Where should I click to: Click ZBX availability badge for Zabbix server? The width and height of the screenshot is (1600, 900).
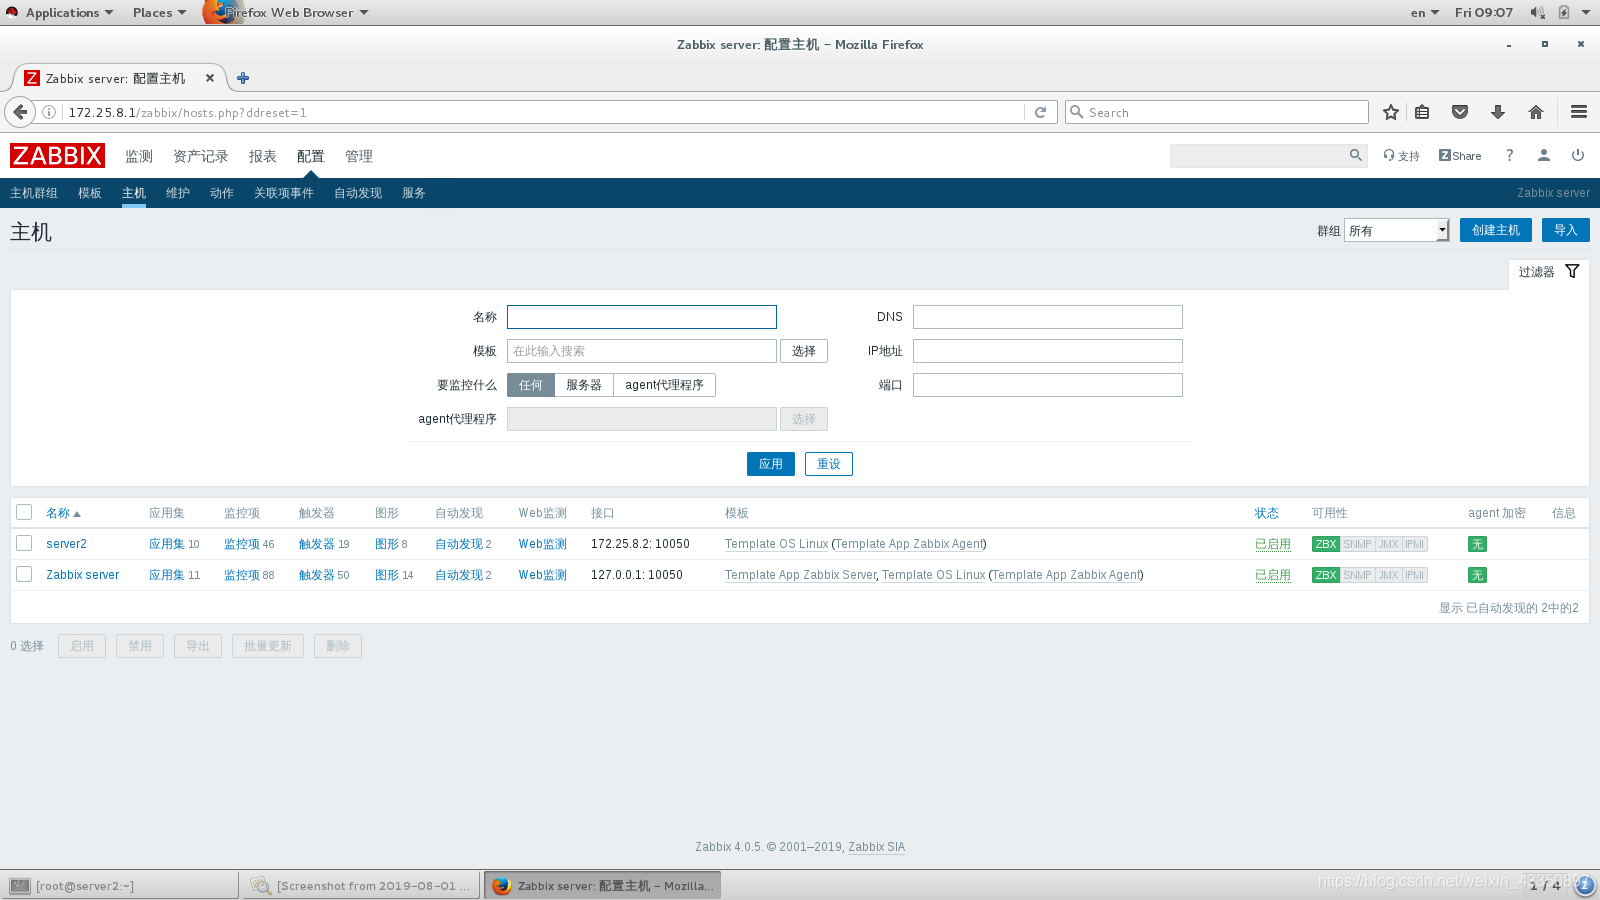pos(1326,575)
